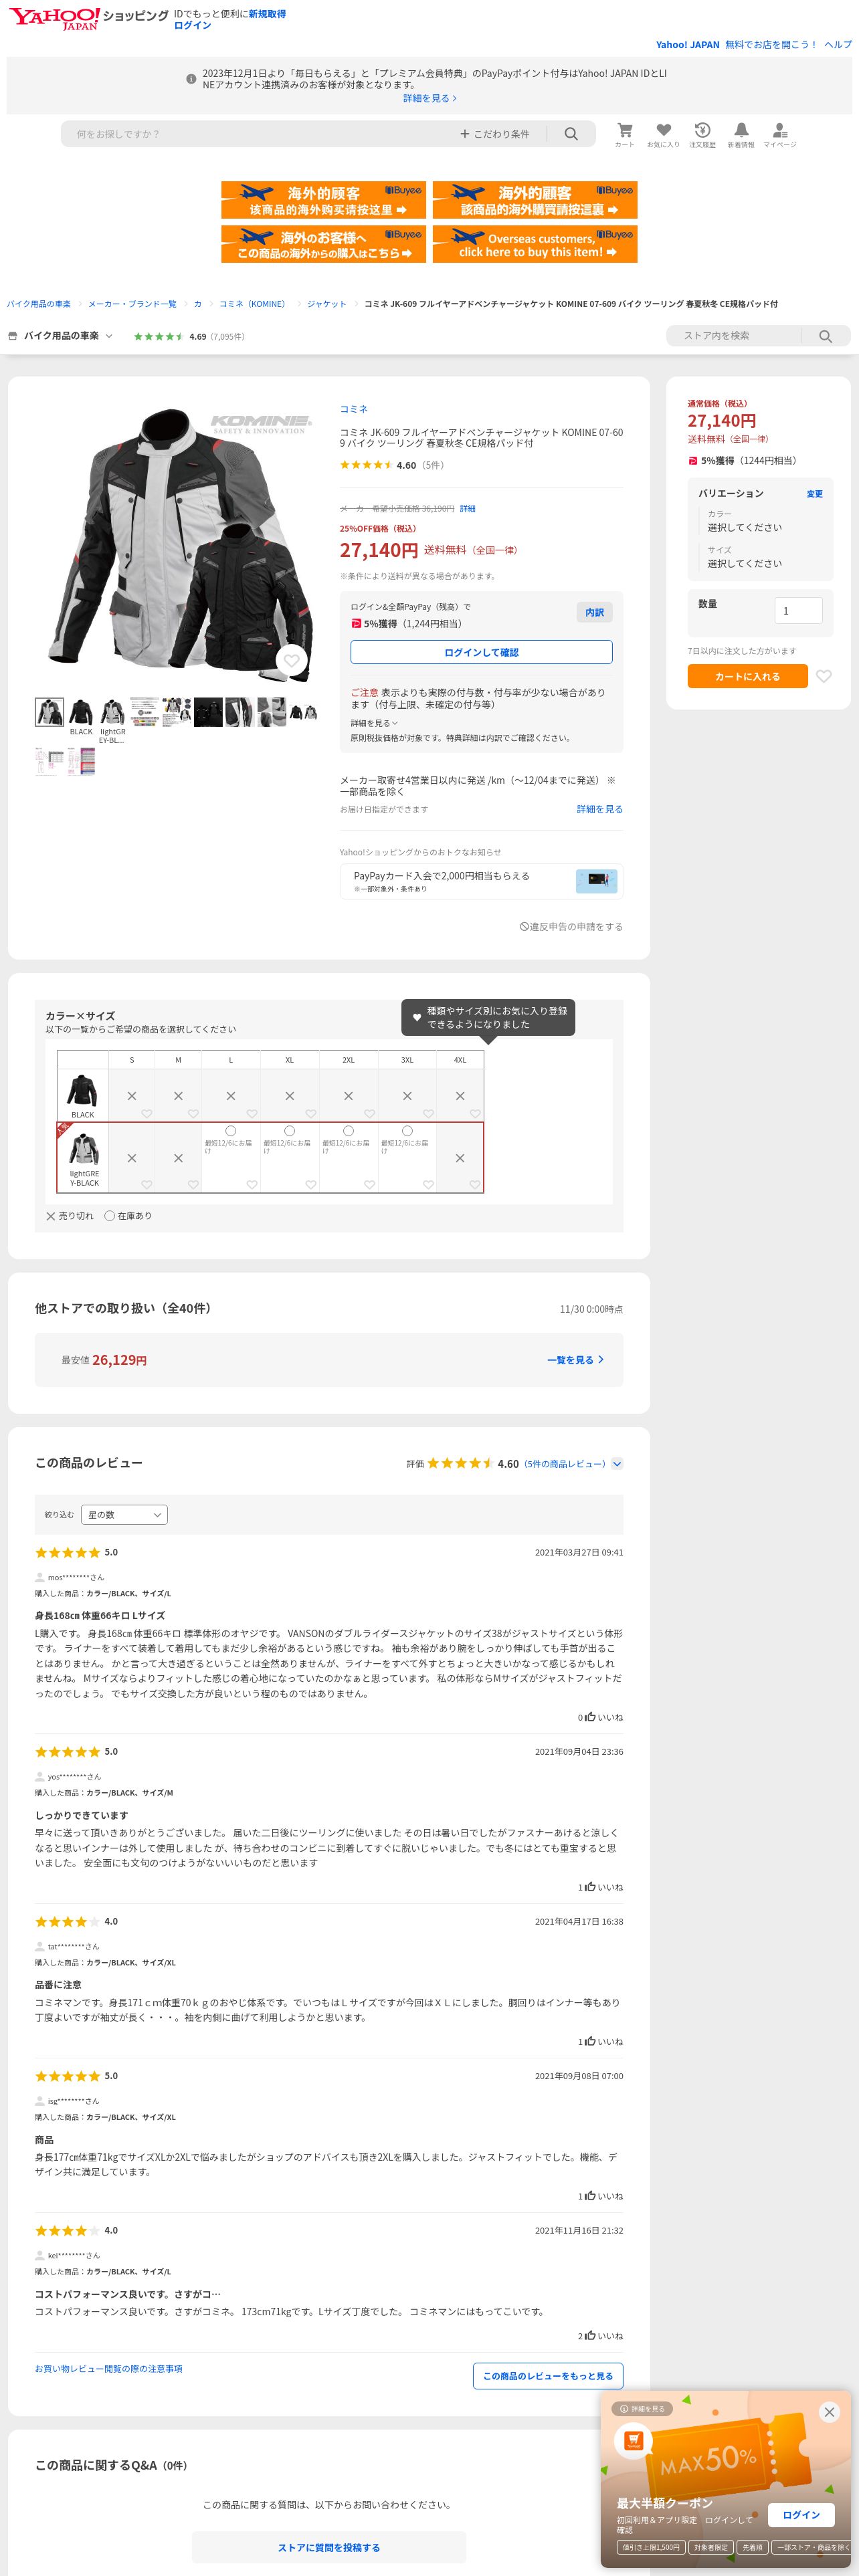Close the half-price coupon popup
859x2576 pixels.
[x=829, y=2412]
